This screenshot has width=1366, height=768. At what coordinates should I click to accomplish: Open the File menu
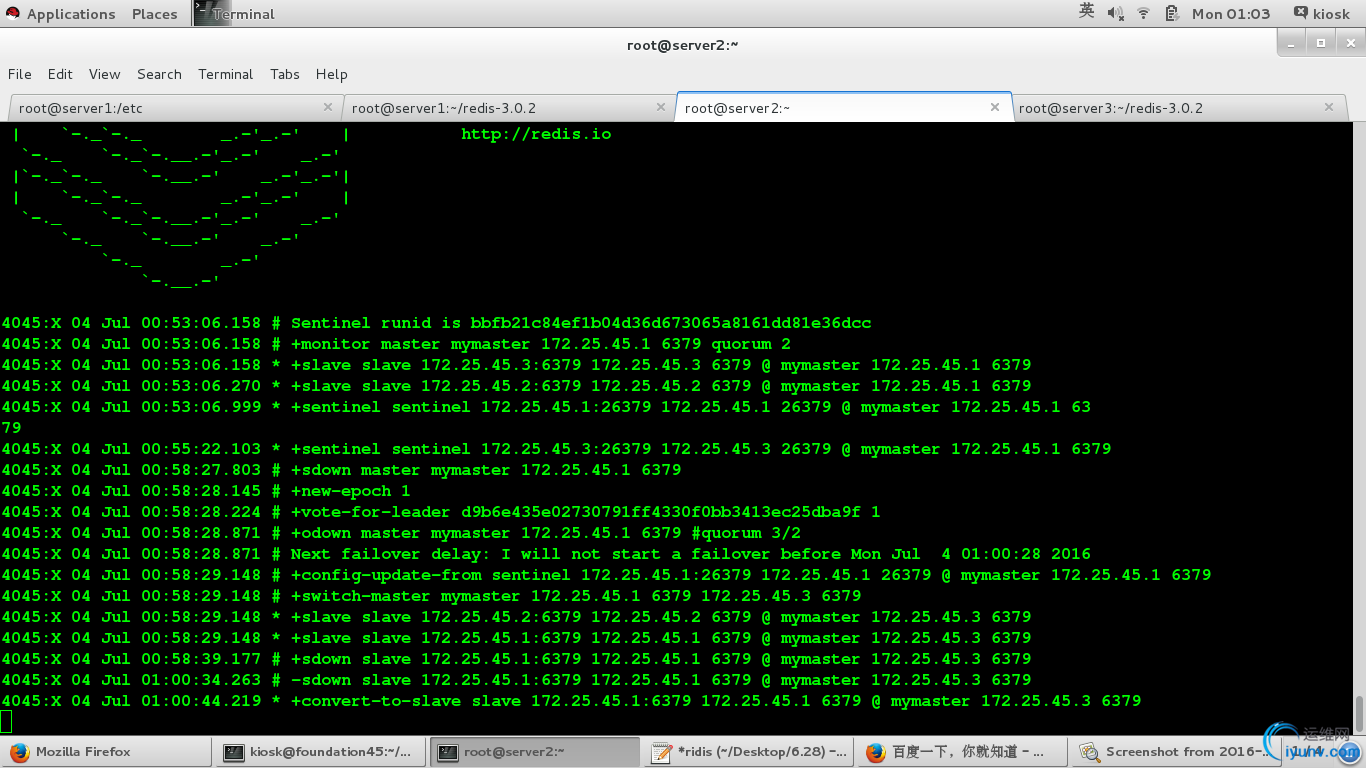pyautogui.click(x=19, y=74)
